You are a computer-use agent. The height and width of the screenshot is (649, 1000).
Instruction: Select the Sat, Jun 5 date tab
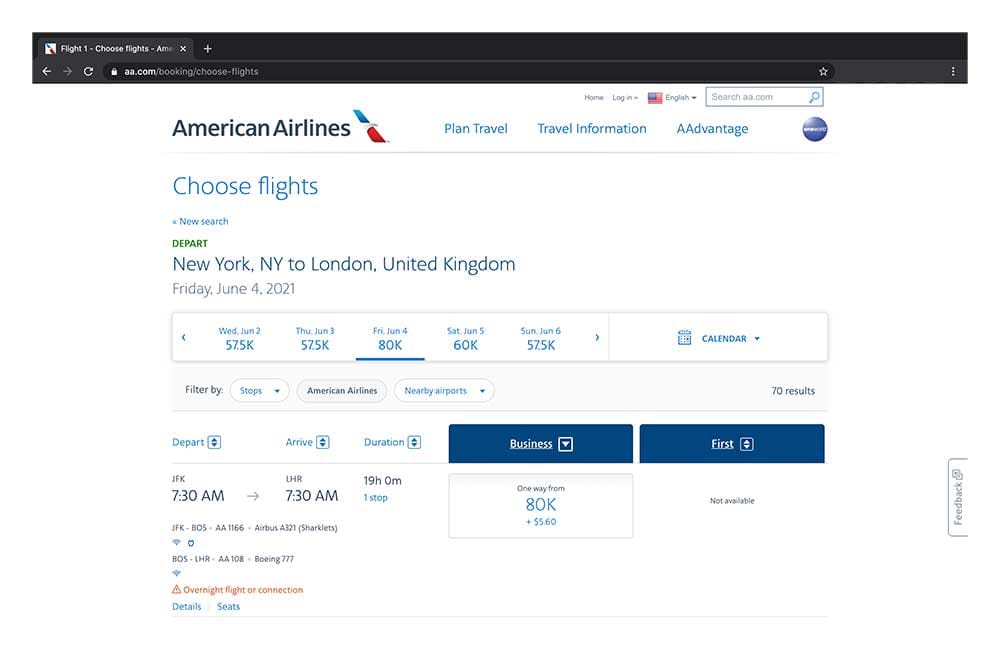point(466,338)
